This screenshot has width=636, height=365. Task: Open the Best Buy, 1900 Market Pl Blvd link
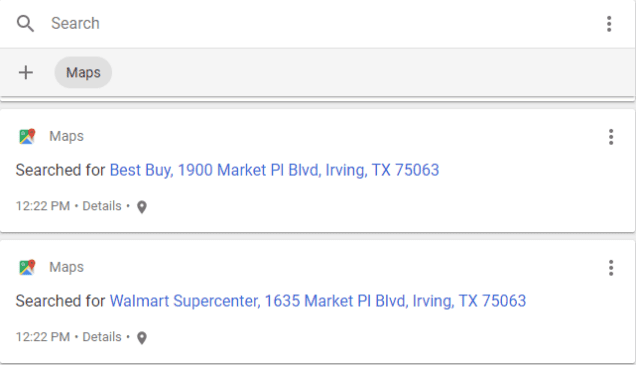(x=274, y=170)
